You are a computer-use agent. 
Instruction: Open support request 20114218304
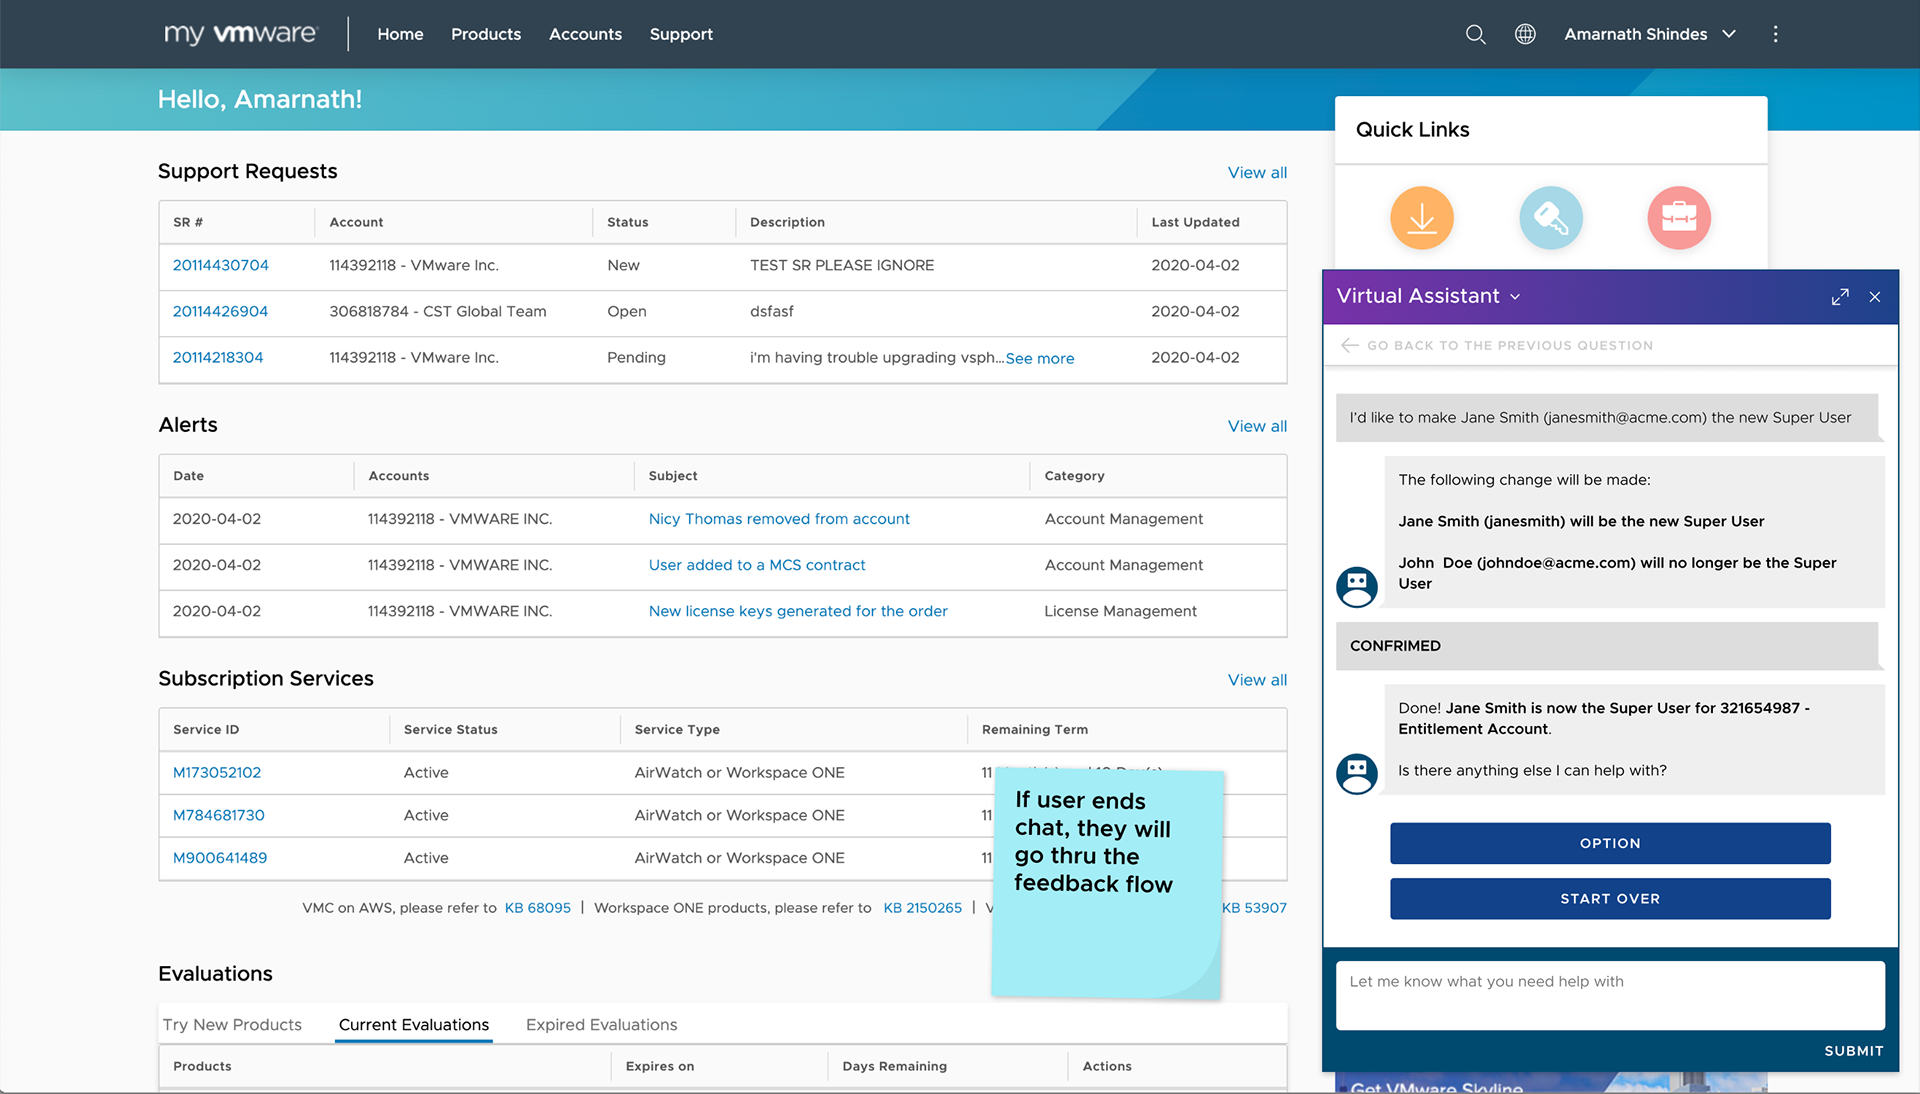pyautogui.click(x=218, y=357)
